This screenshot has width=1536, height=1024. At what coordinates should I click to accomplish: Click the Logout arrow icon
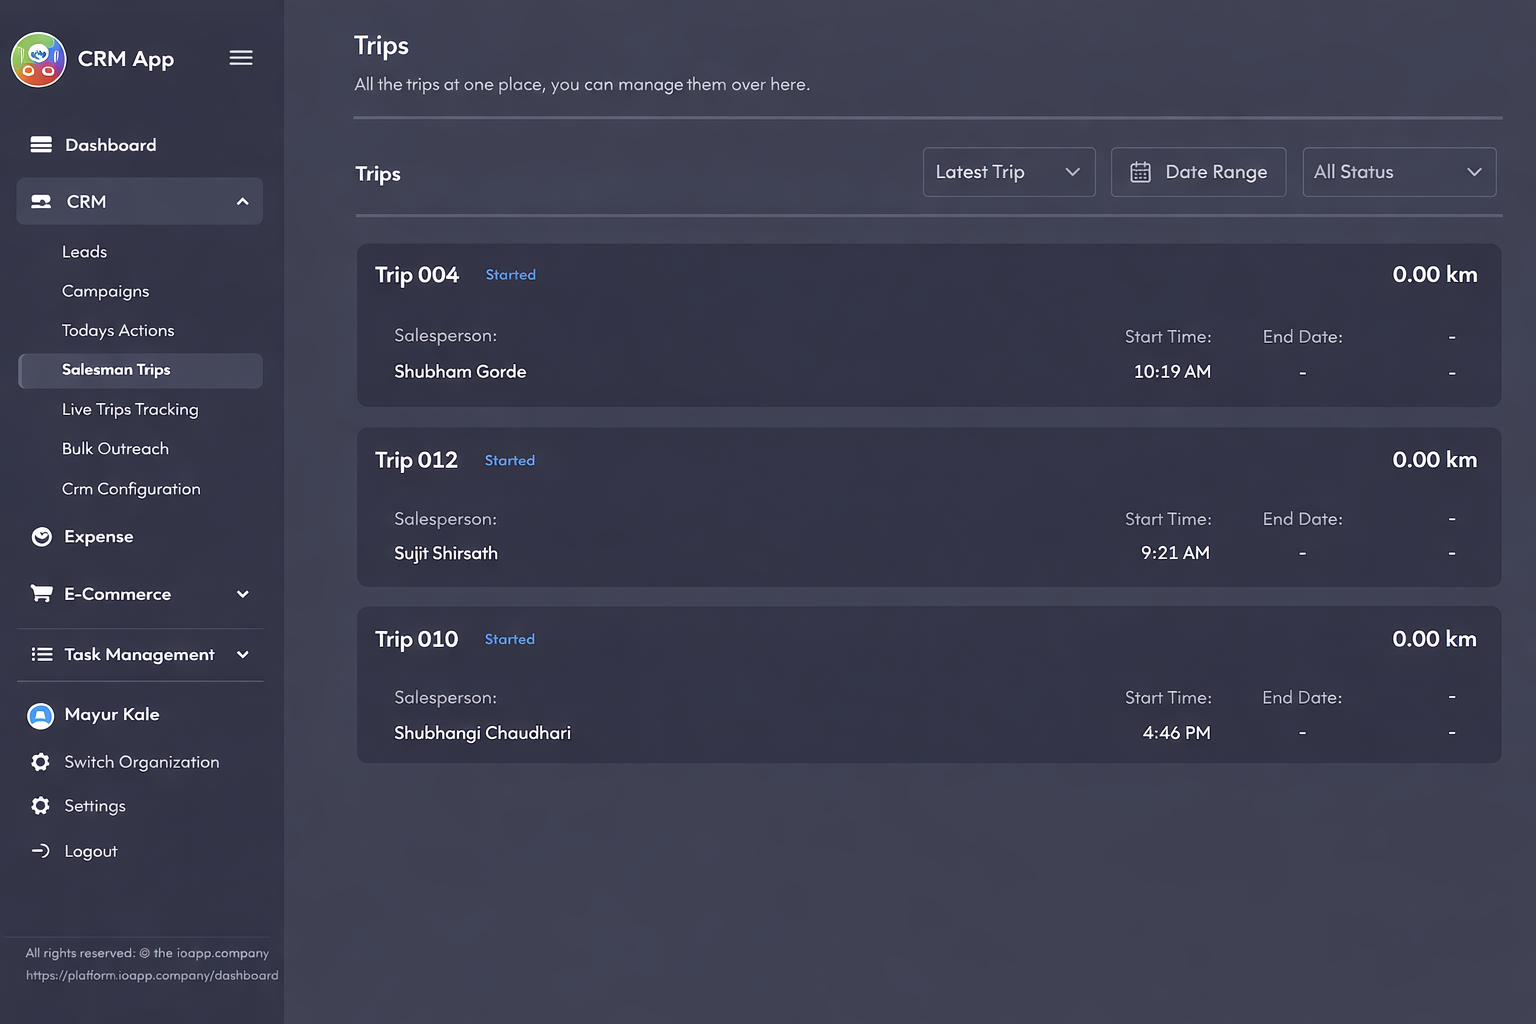coord(41,851)
